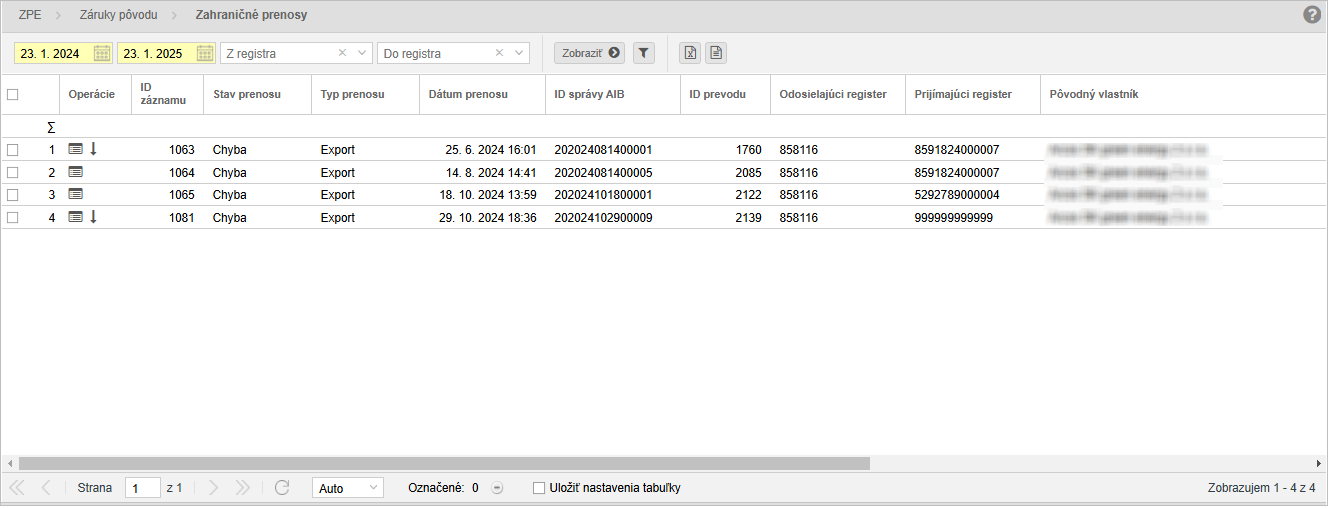Viewport: 1328px width, 509px height.
Task: Click the filter funnel icon
Action: click(x=644, y=53)
